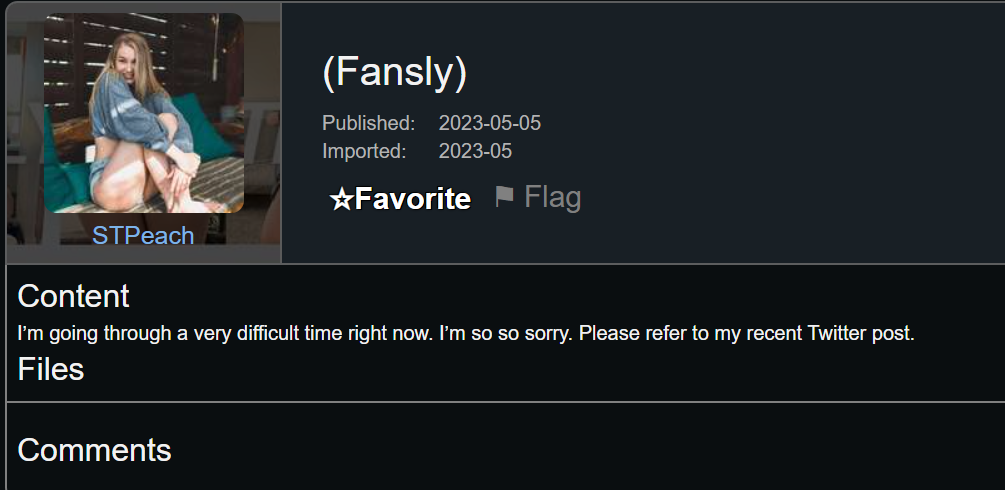The width and height of the screenshot is (1005, 490).
Task: Click the Content section heading
Action: pyautogui.click(x=73, y=296)
